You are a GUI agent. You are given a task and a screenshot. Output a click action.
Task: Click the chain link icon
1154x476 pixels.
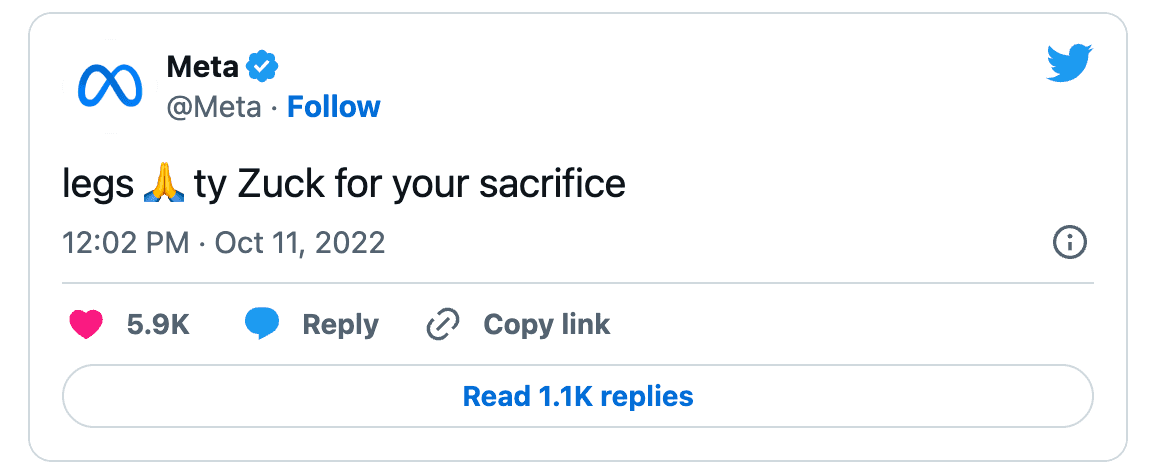[x=442, y=324]
